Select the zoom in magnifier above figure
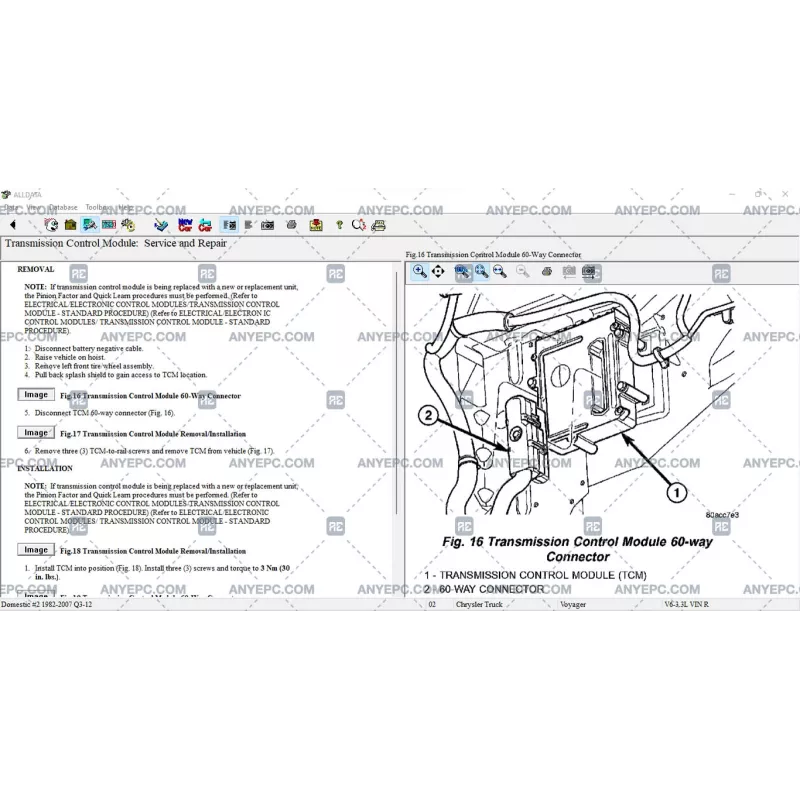Viewport: 800px width, 800px height. (x=420, y=271)
